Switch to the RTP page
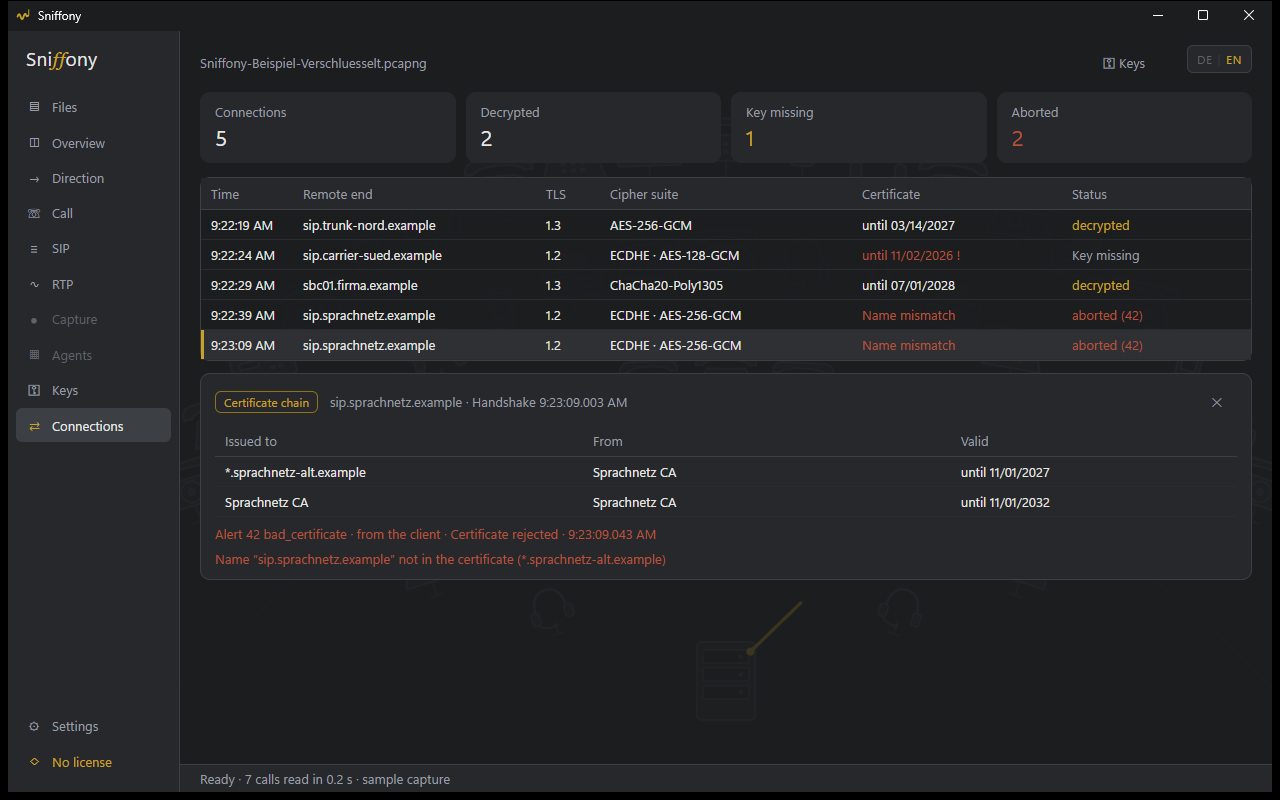1280x800 pixels. [x=93, y=284]
